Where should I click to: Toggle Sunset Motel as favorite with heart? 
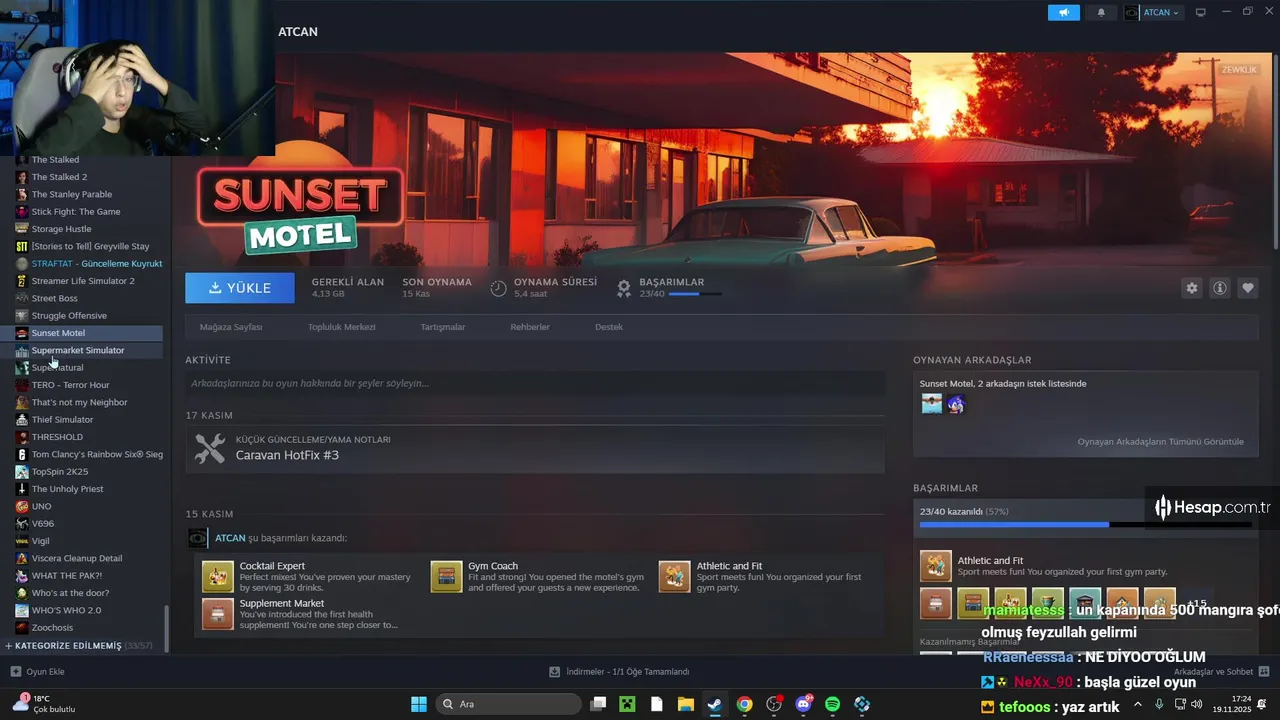tap(1248, 288)
